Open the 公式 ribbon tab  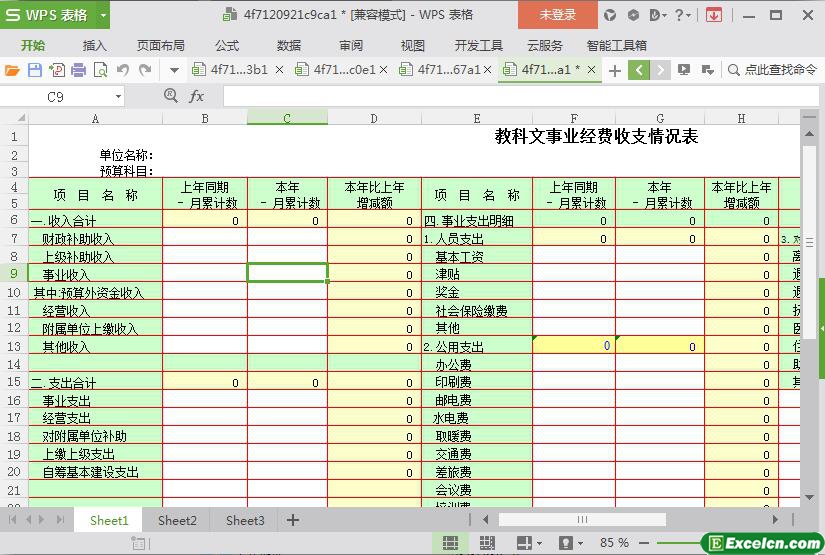pos(227,45)
